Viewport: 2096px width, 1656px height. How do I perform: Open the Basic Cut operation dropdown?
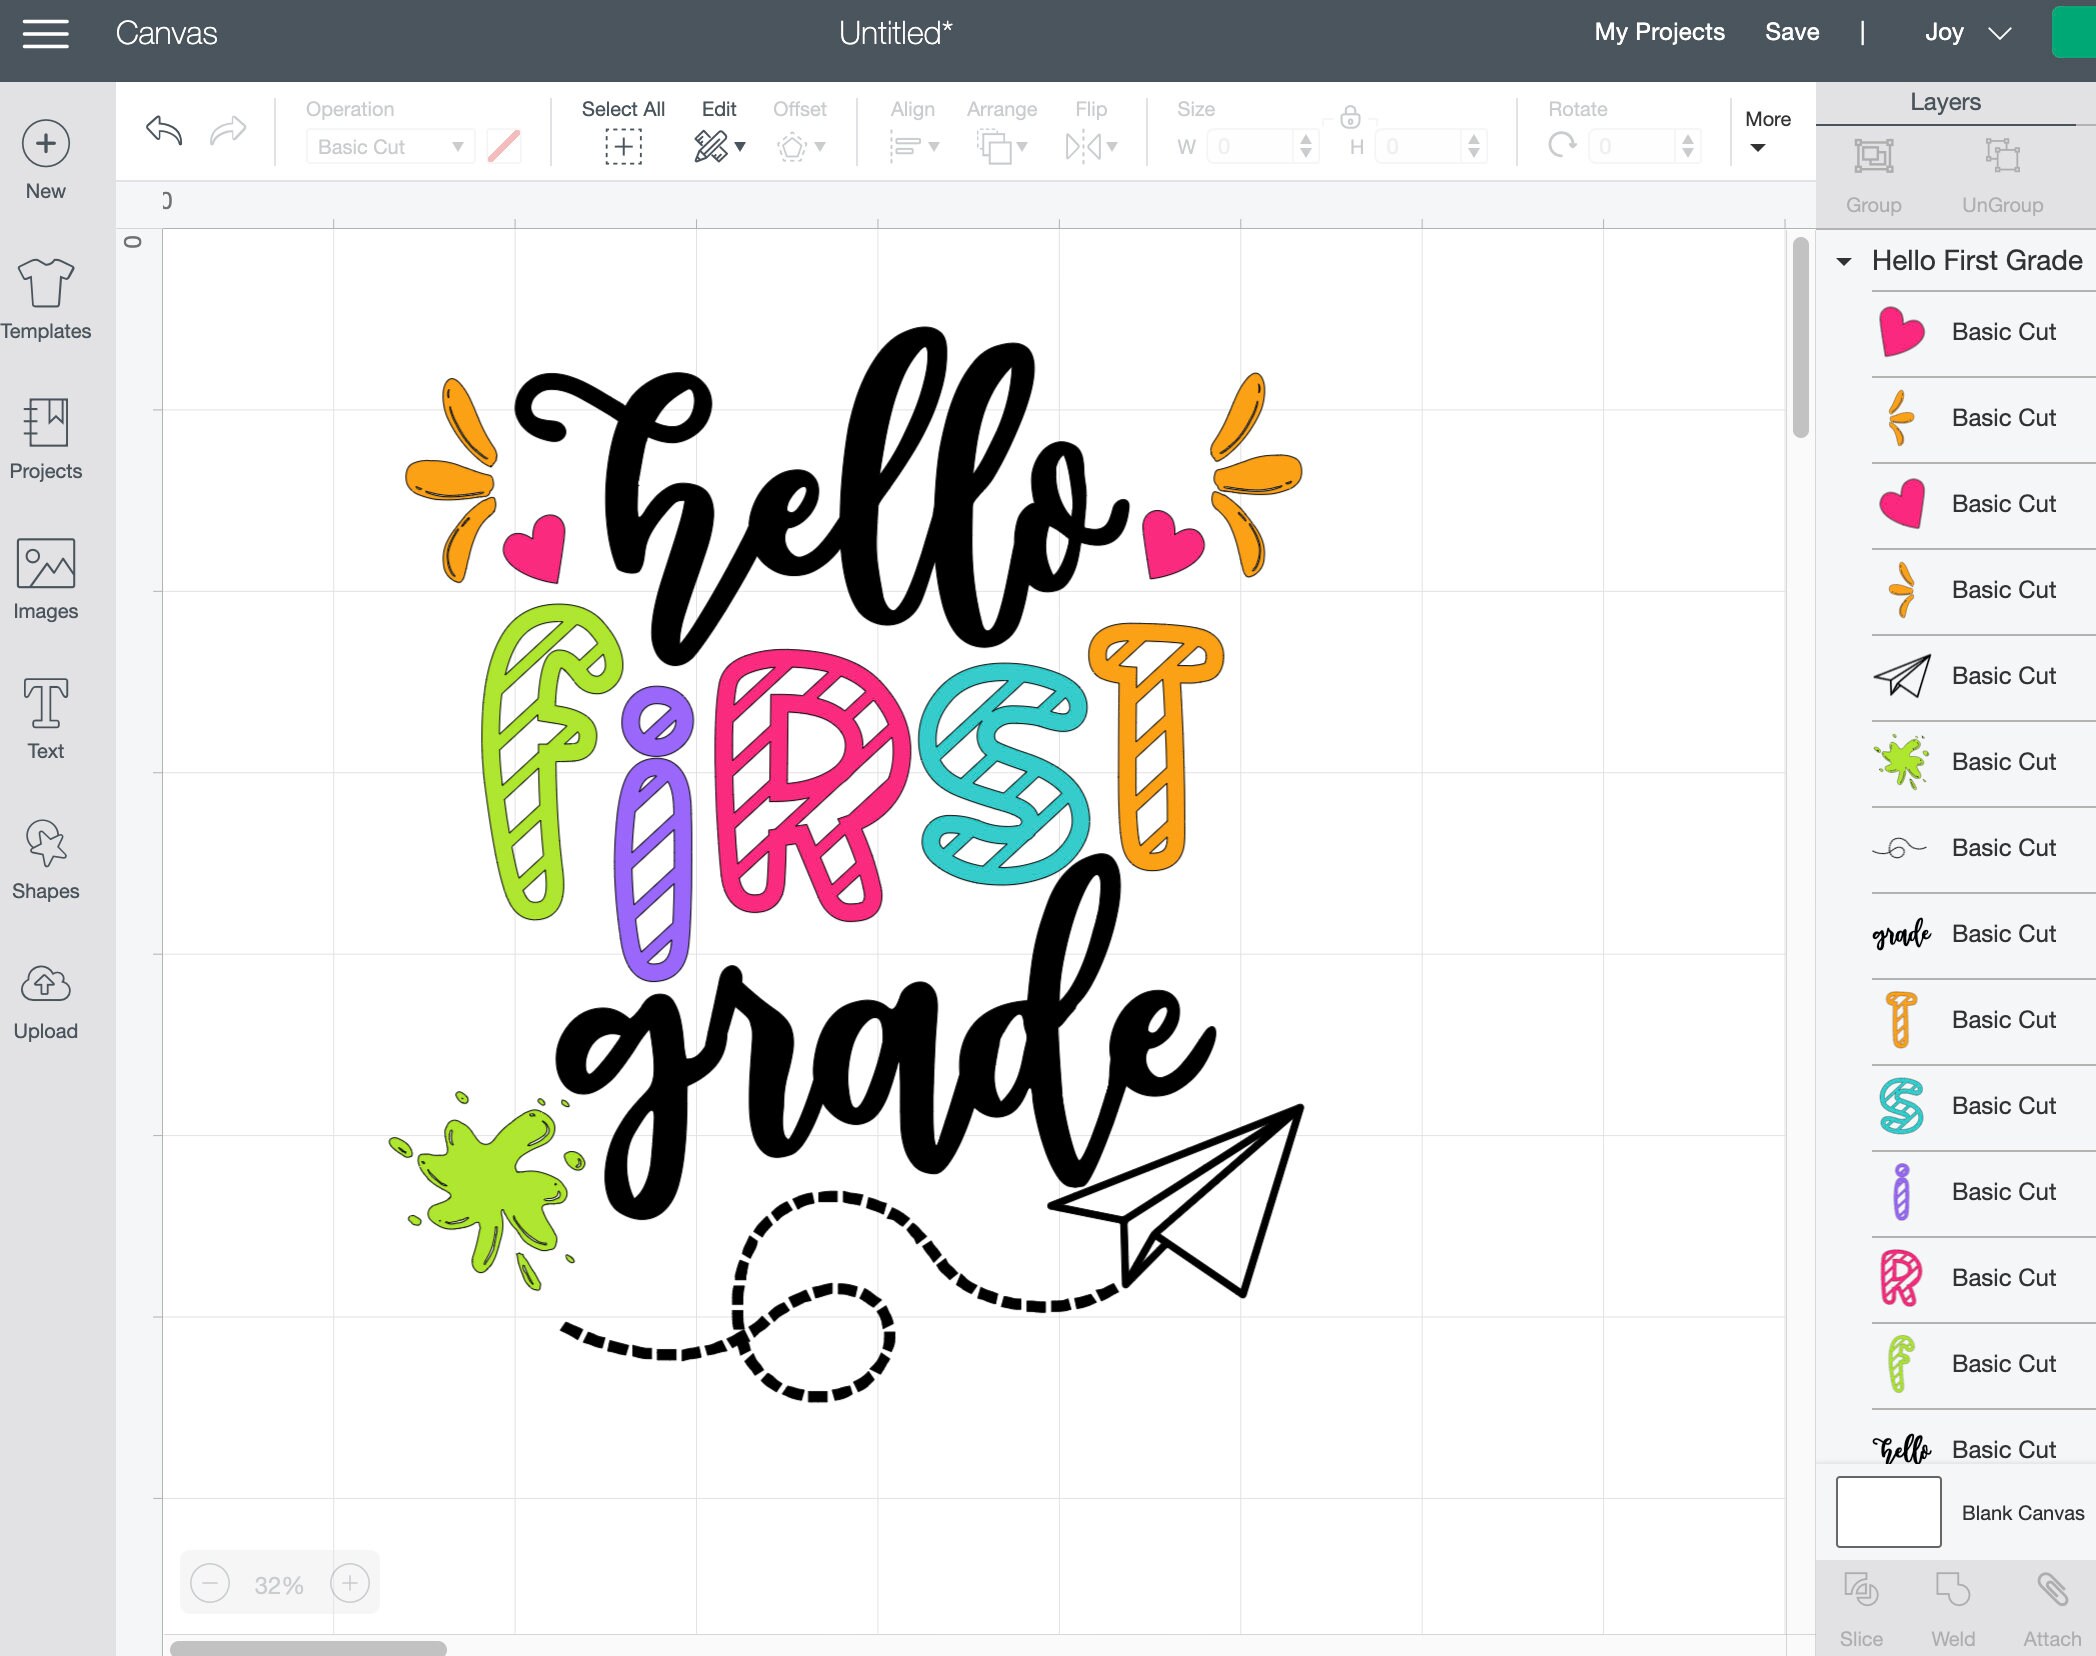(x=389, y=146)
